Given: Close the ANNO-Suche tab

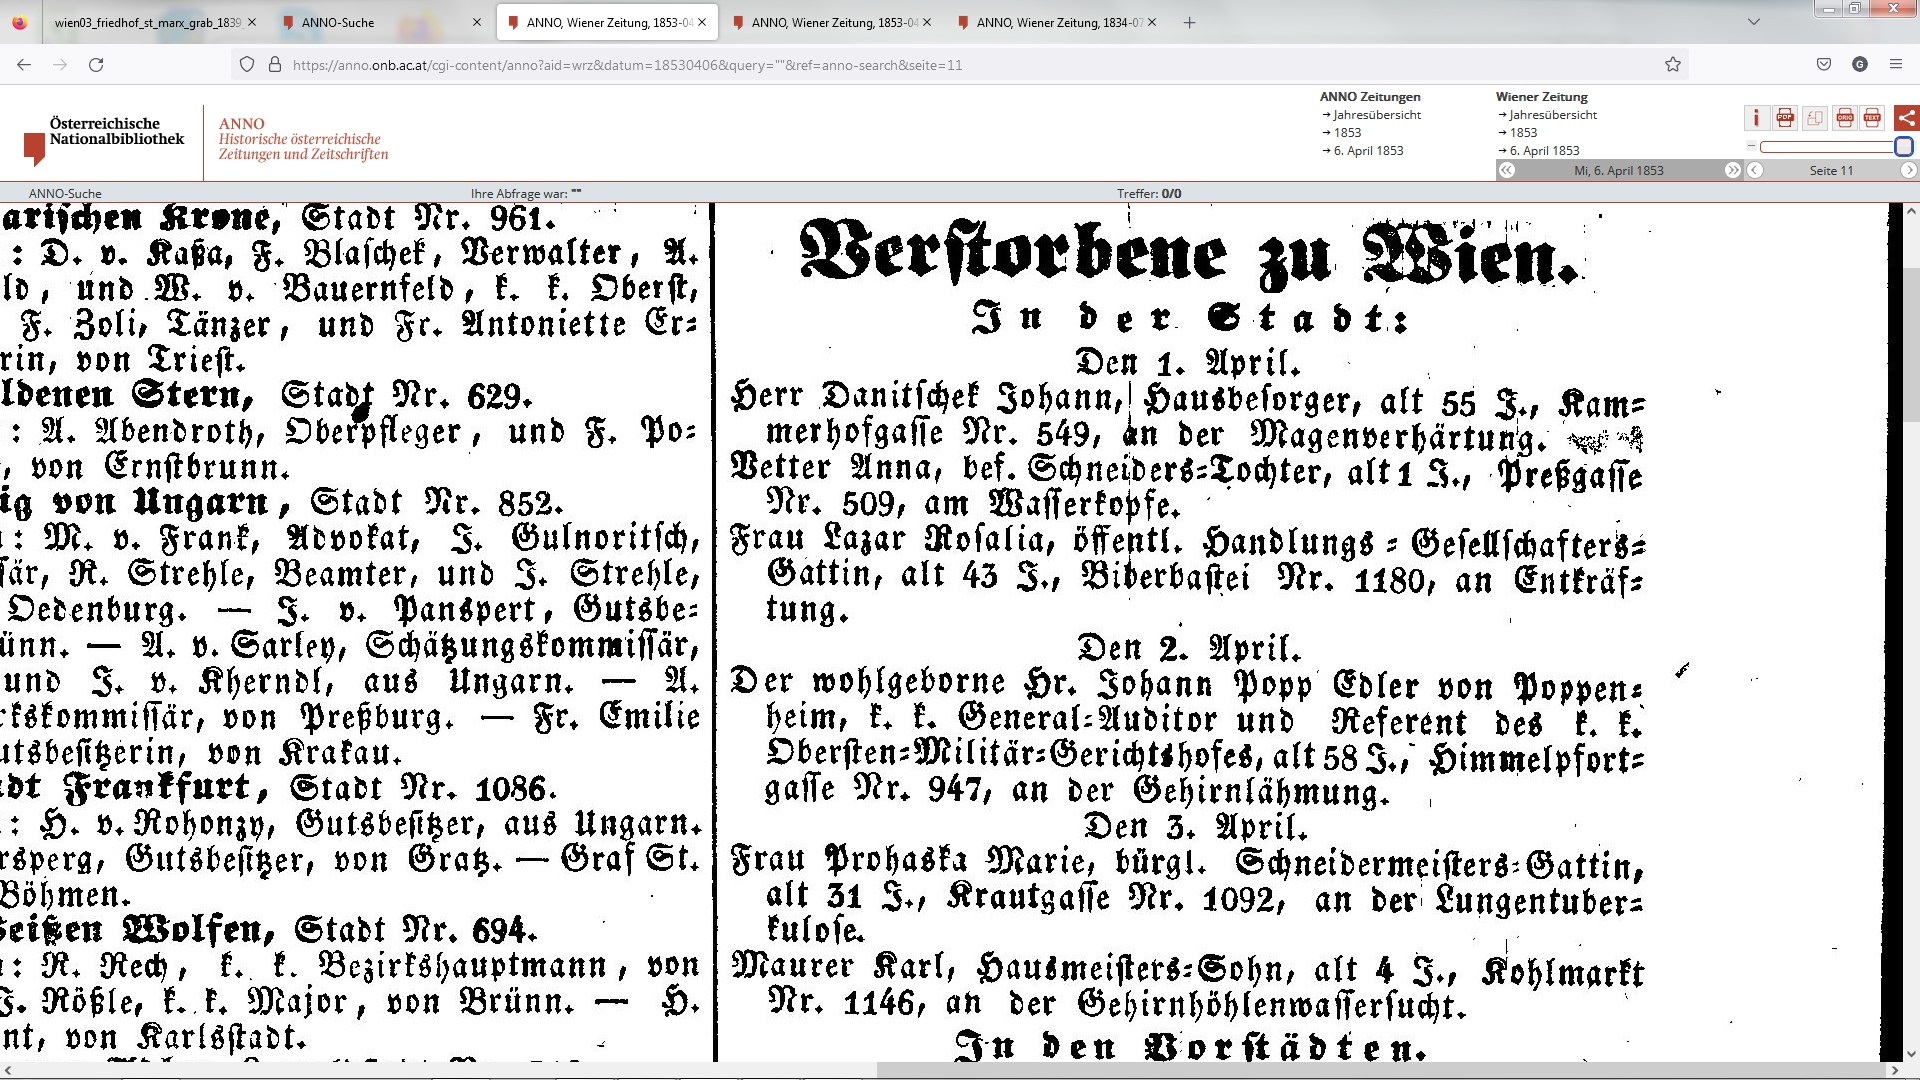Looking at the screenshot, I should pyautogui.click(x=477, y=22).
